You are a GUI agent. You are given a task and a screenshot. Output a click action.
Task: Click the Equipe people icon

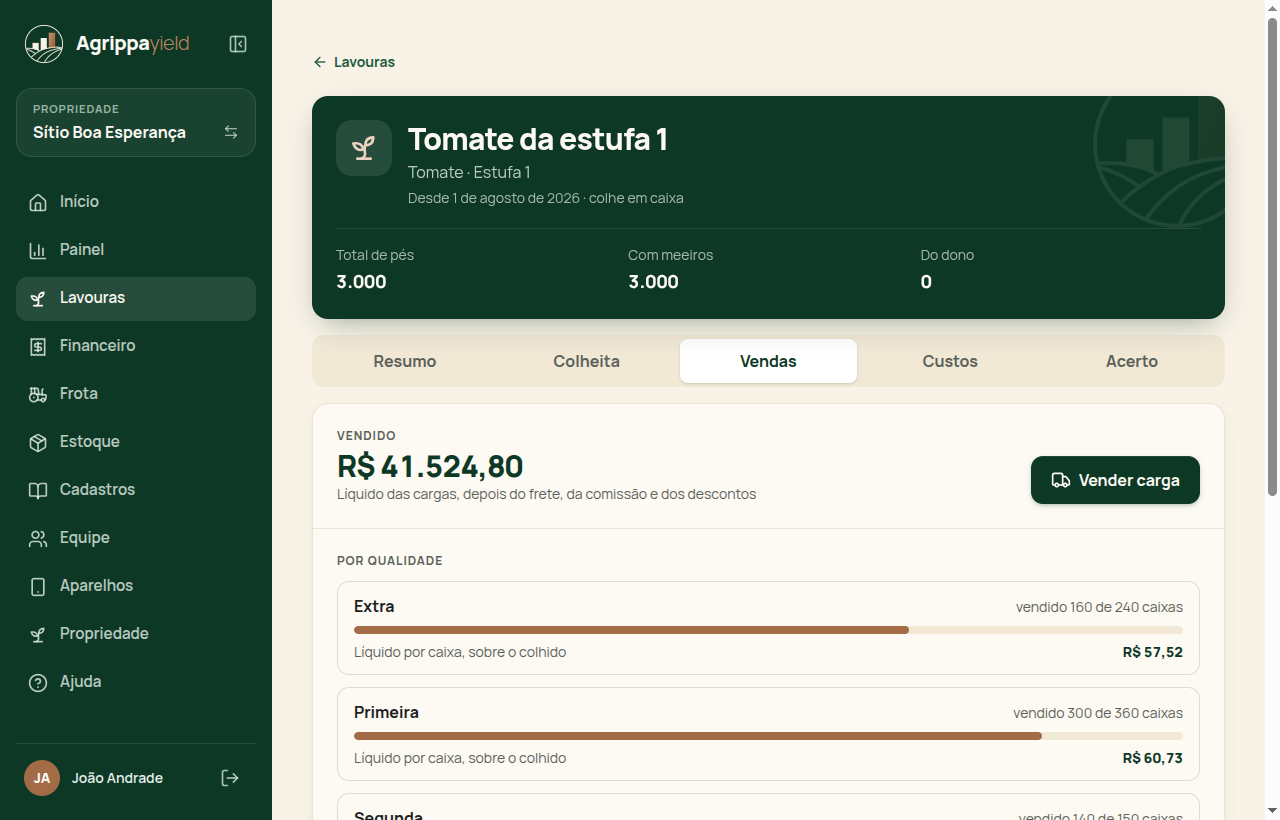click(x=38, y=538)
